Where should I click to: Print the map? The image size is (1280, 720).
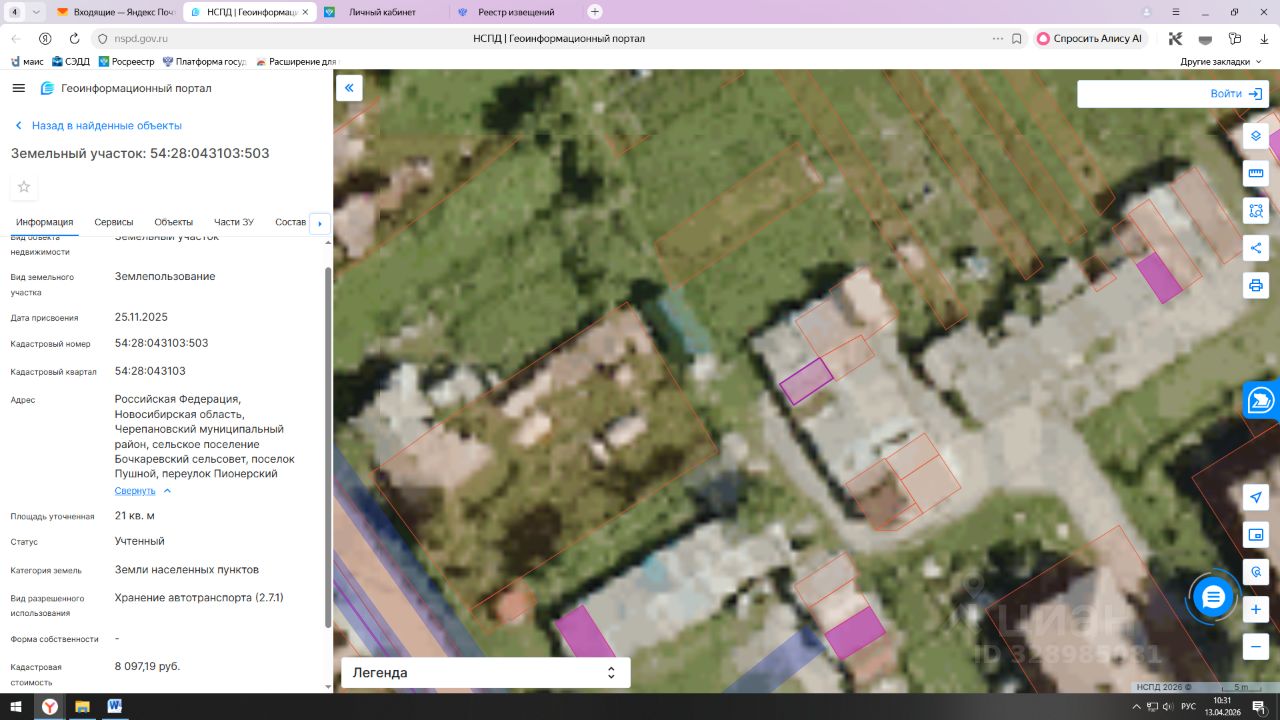[1256, 286]
